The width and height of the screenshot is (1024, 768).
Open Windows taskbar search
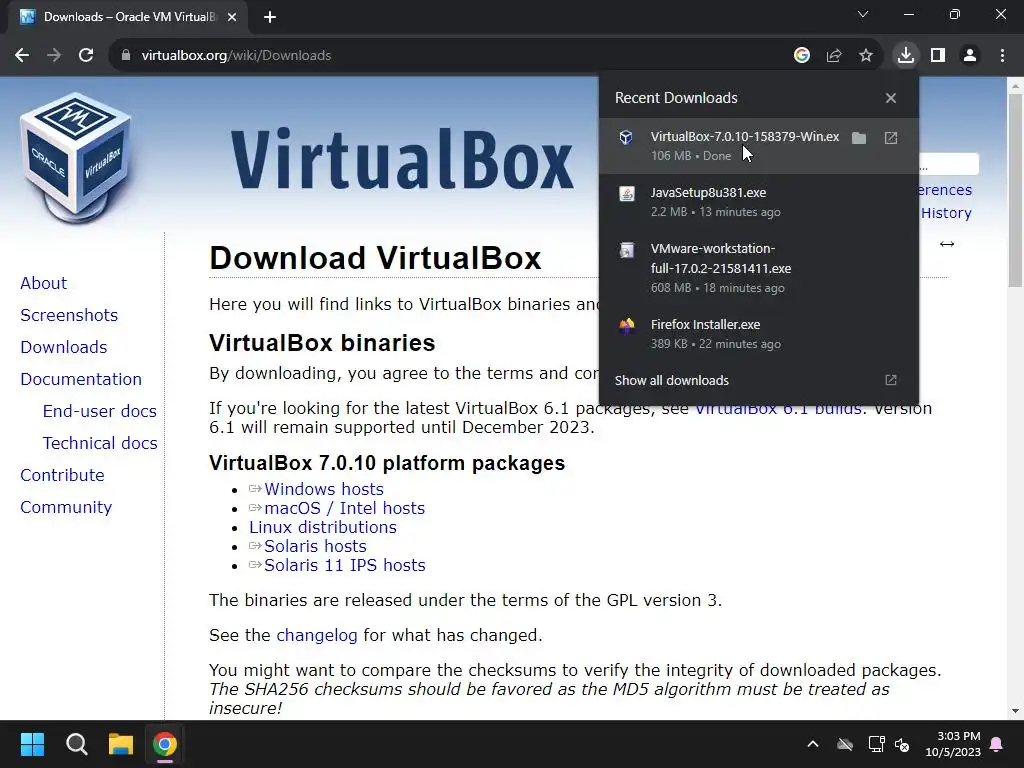[76, 744]
